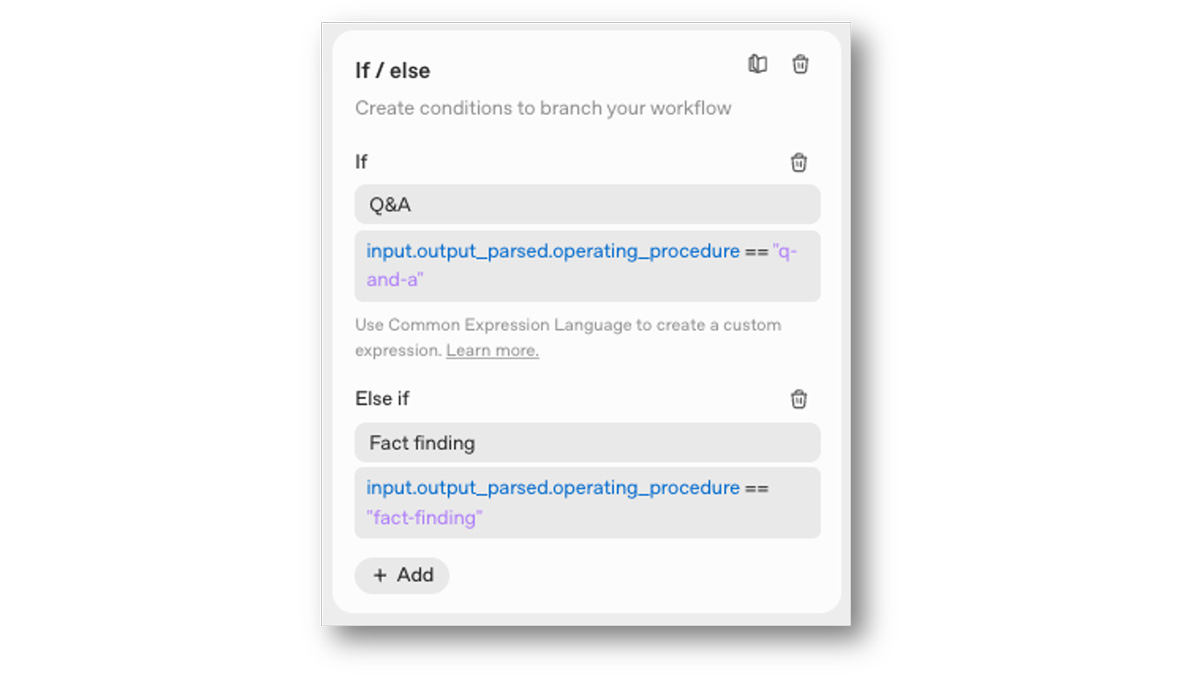Focus the Fact finding case name field
Image resolution: width=1200 pixels, height=675 pixels.
point(587,442)
